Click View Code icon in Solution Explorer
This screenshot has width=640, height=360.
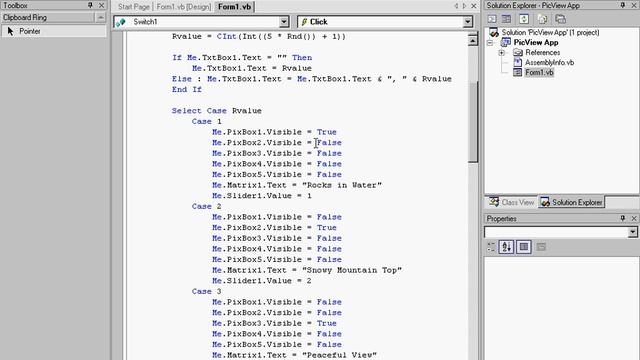(x=492, y=19)
